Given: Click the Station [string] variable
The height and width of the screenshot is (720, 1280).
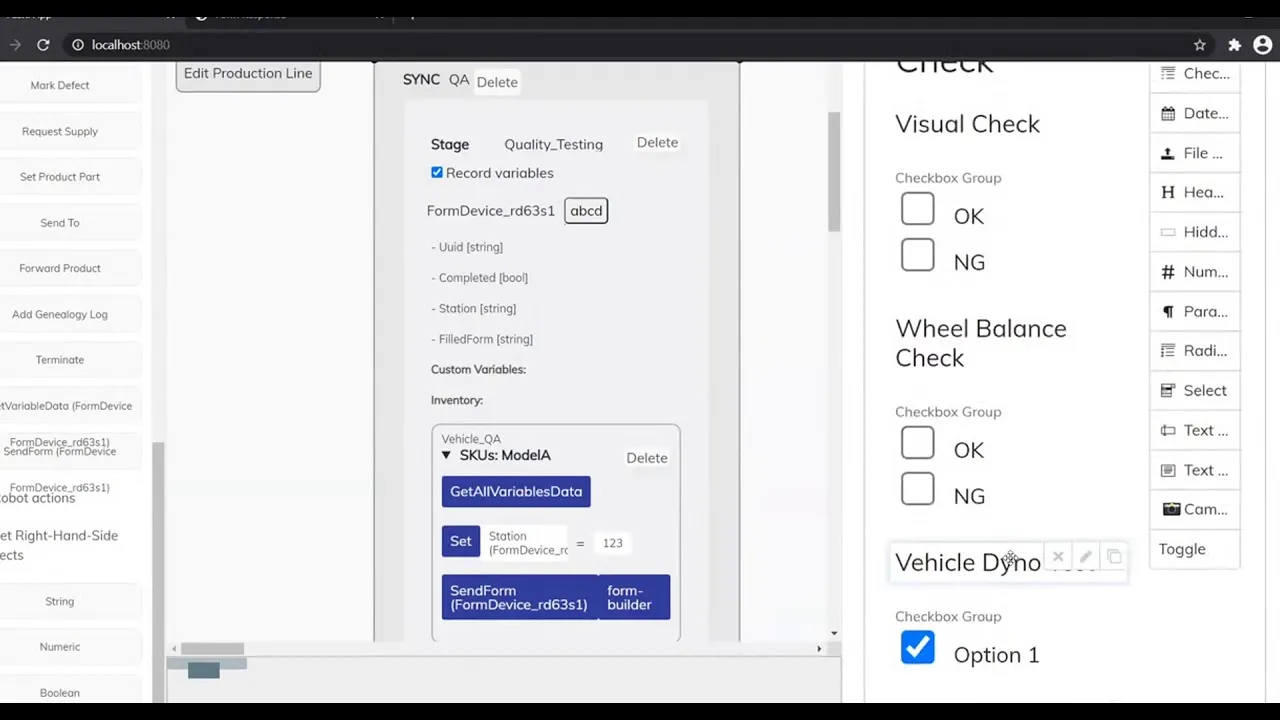Looking at the screenshot, I should click(474, 308).
